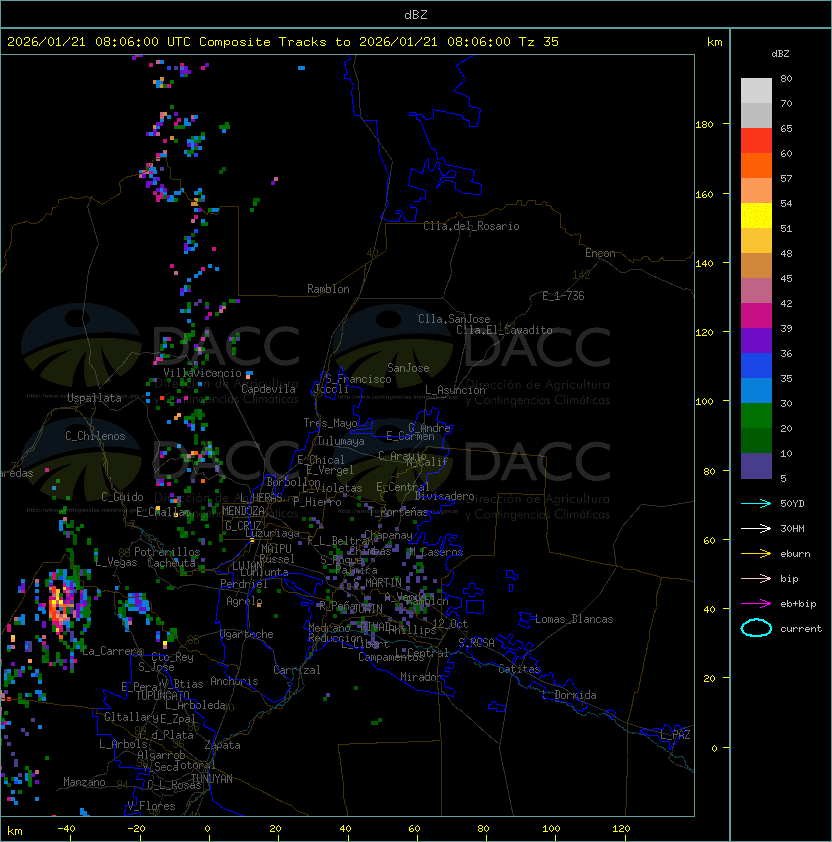
Task: Click the dBZ heading above color scale
Action: (x=780, y=54)
